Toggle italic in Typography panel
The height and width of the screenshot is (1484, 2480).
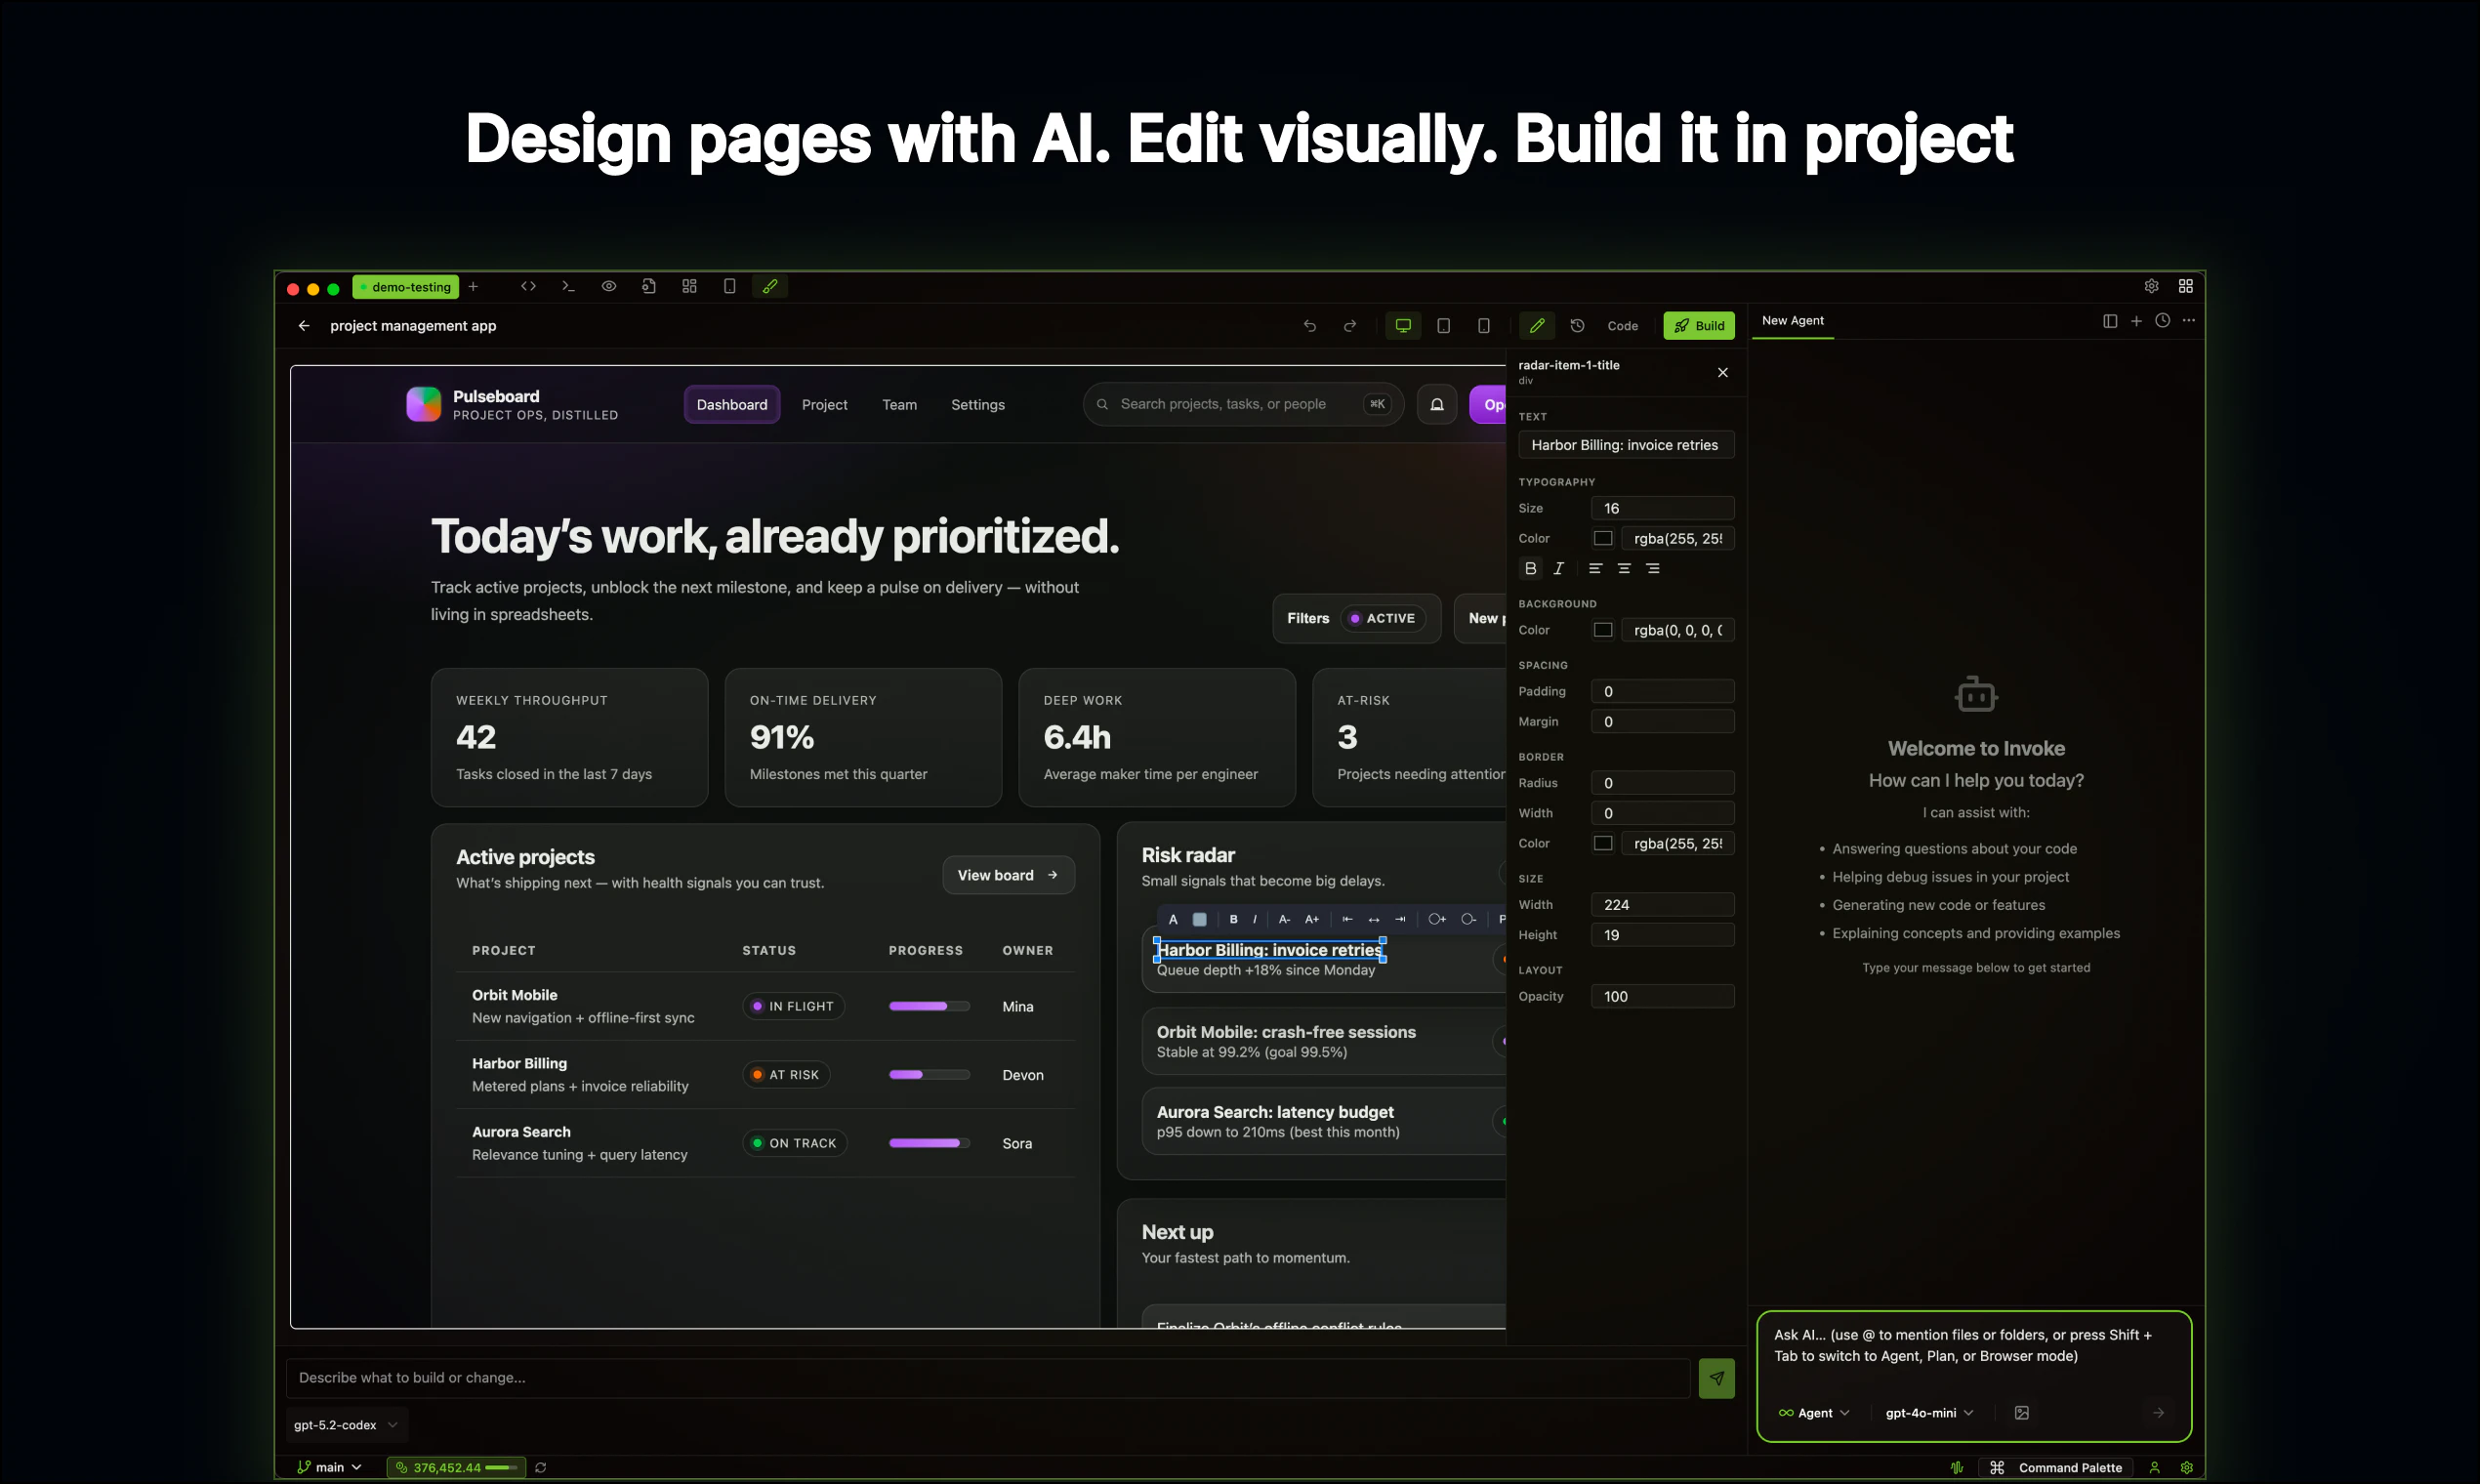pyautogui.click(x=1558, y=568)
